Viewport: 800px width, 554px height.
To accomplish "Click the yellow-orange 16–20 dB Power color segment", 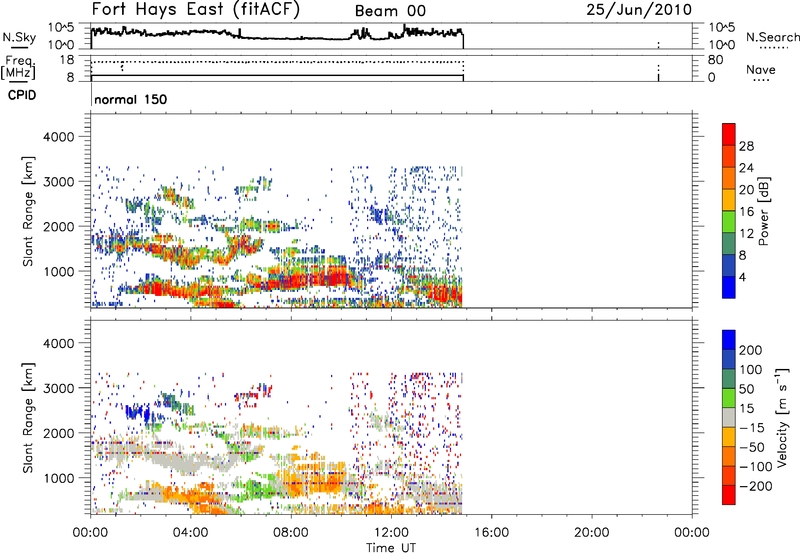I will pyautogui.click(x=729, y=199).
